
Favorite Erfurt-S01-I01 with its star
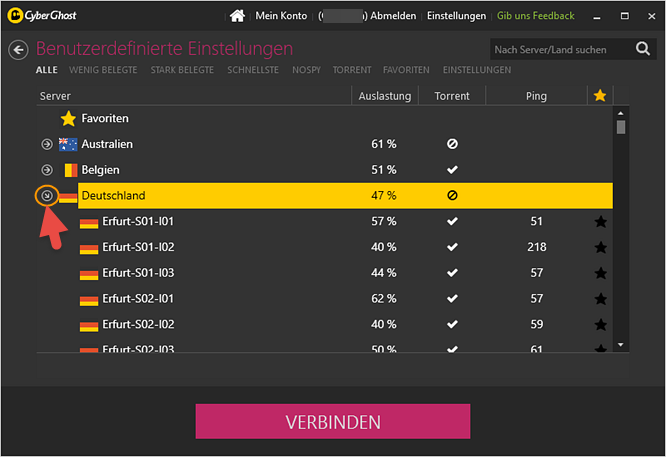pos(601,221)
